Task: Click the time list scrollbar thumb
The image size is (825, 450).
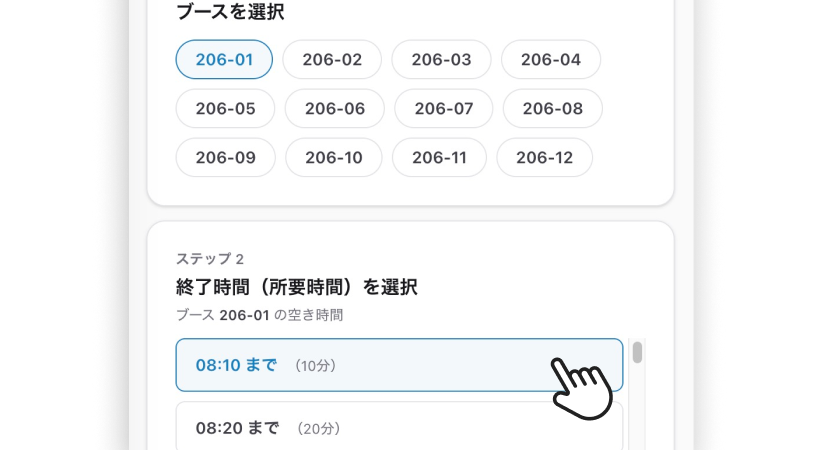Action: tap(637, 352)
